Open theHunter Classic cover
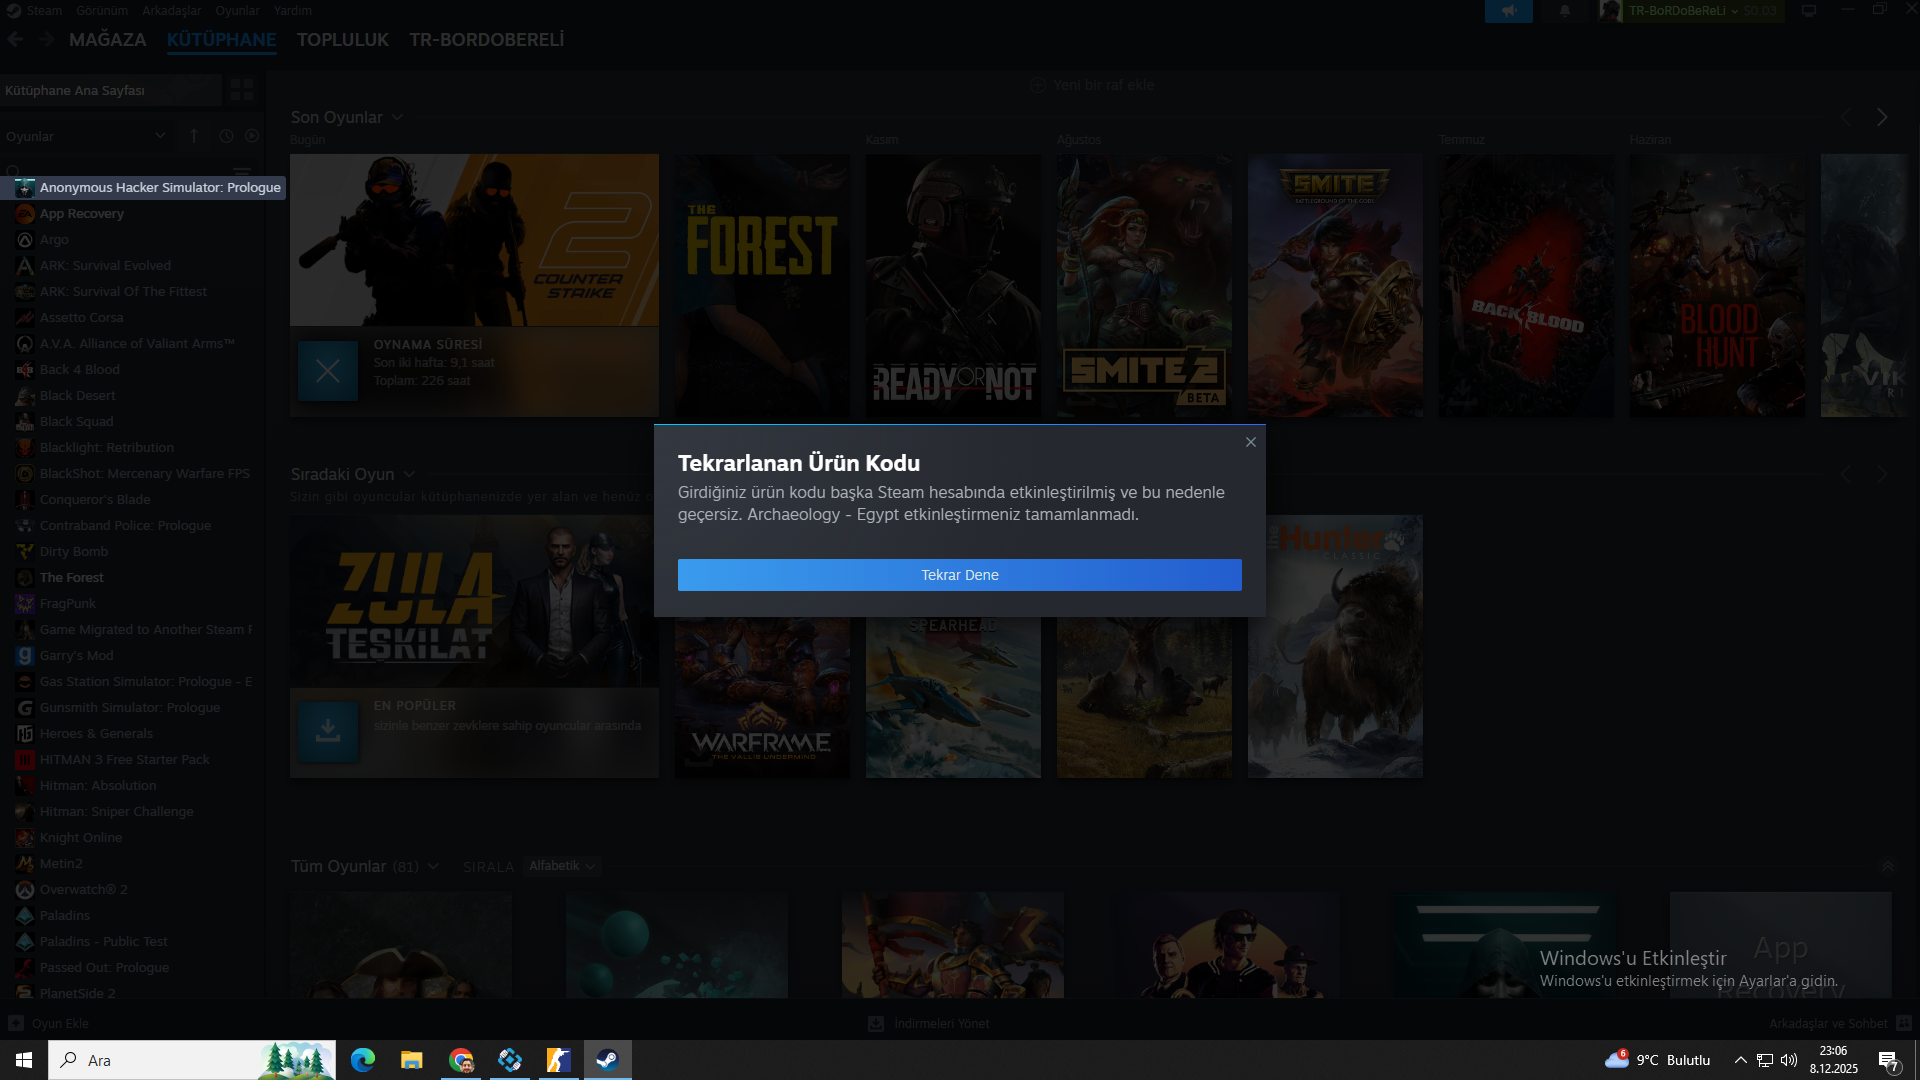The image size is (1920, 1080). 1335,646
